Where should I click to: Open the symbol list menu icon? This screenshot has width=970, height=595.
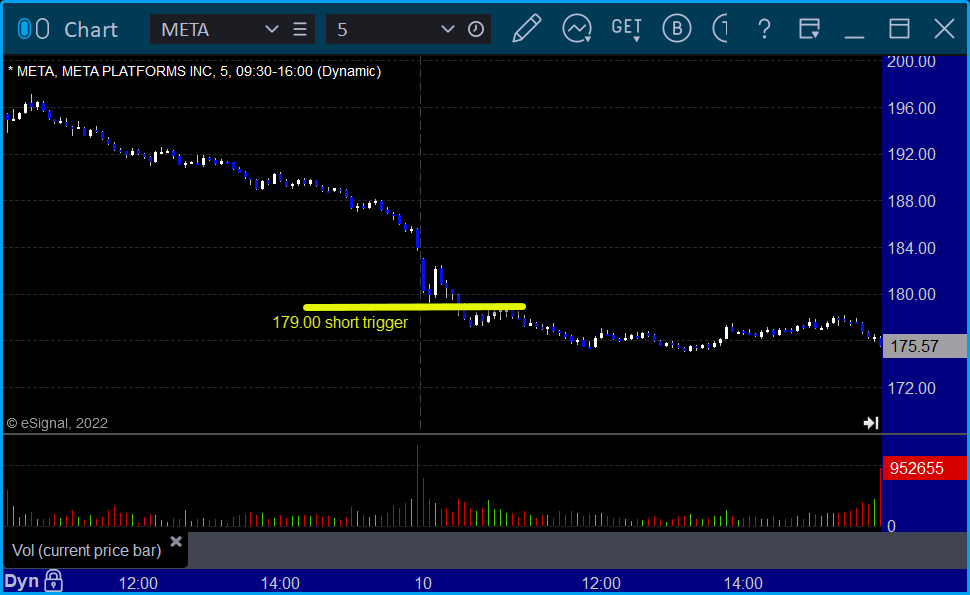[300, 29]
